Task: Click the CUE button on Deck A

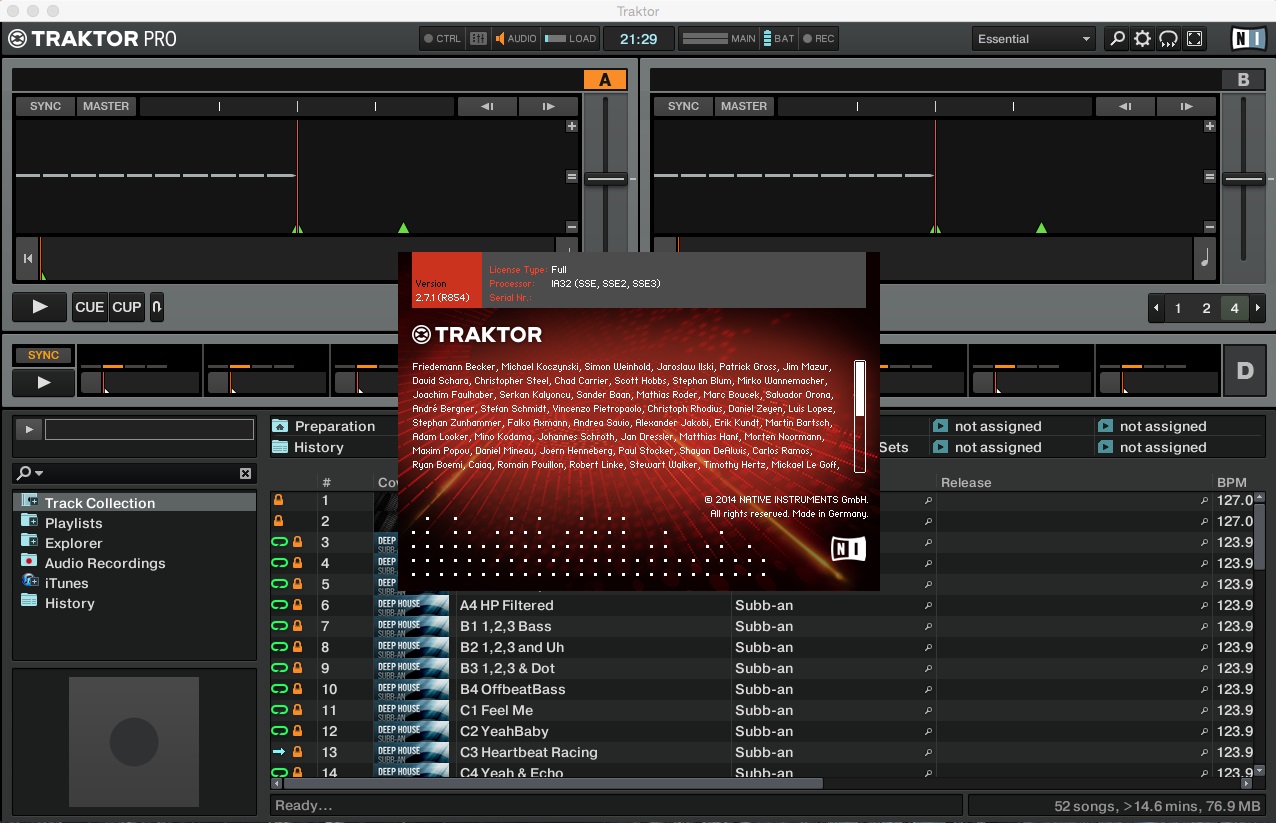Action: click(90, 307)
